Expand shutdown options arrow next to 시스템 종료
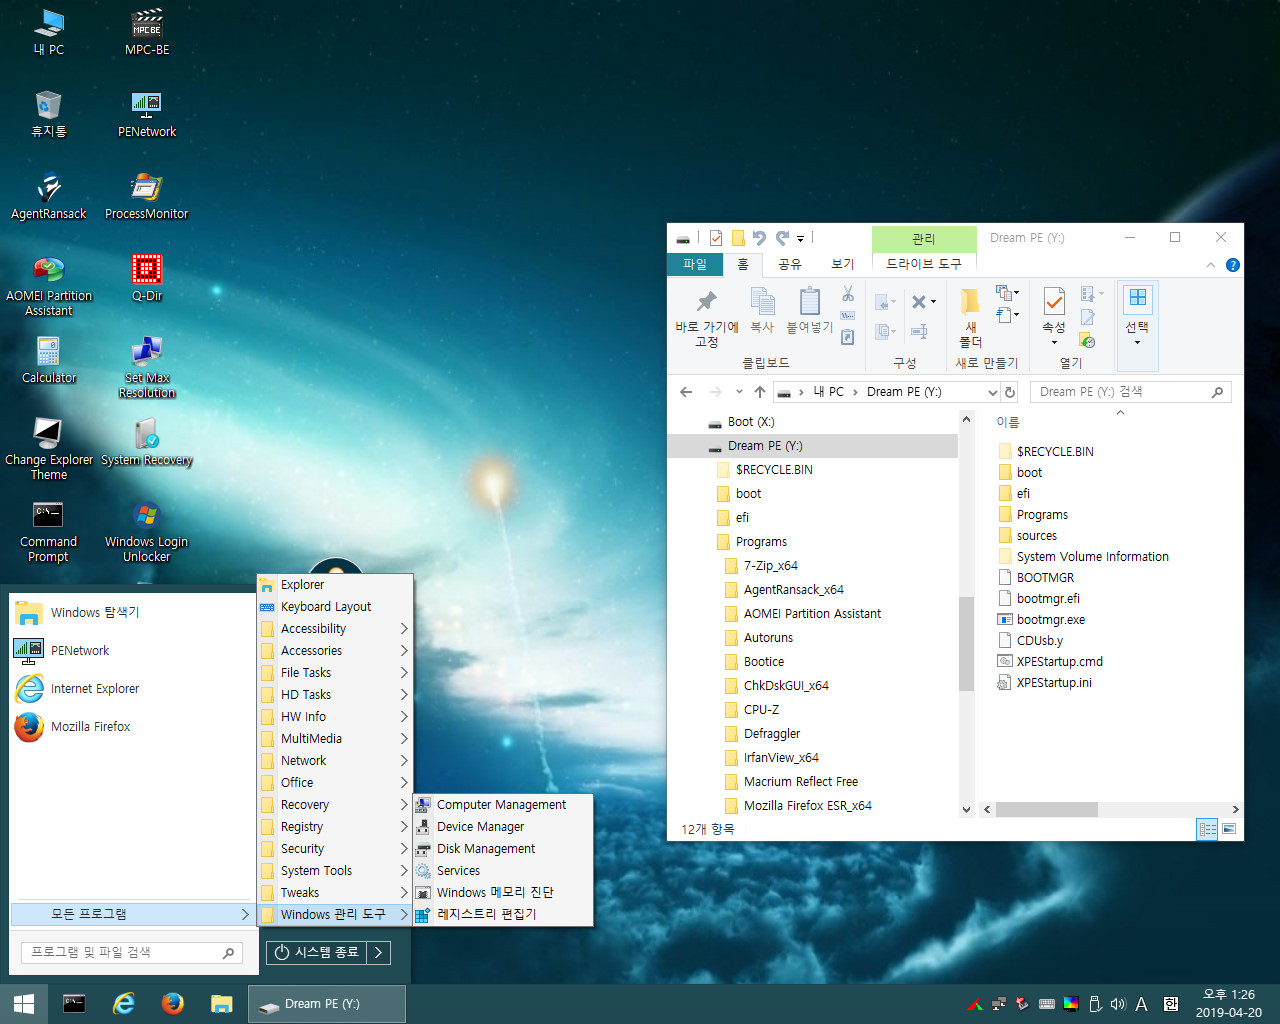Screen dimensions: 1280x1024 (x=378, y=953)
